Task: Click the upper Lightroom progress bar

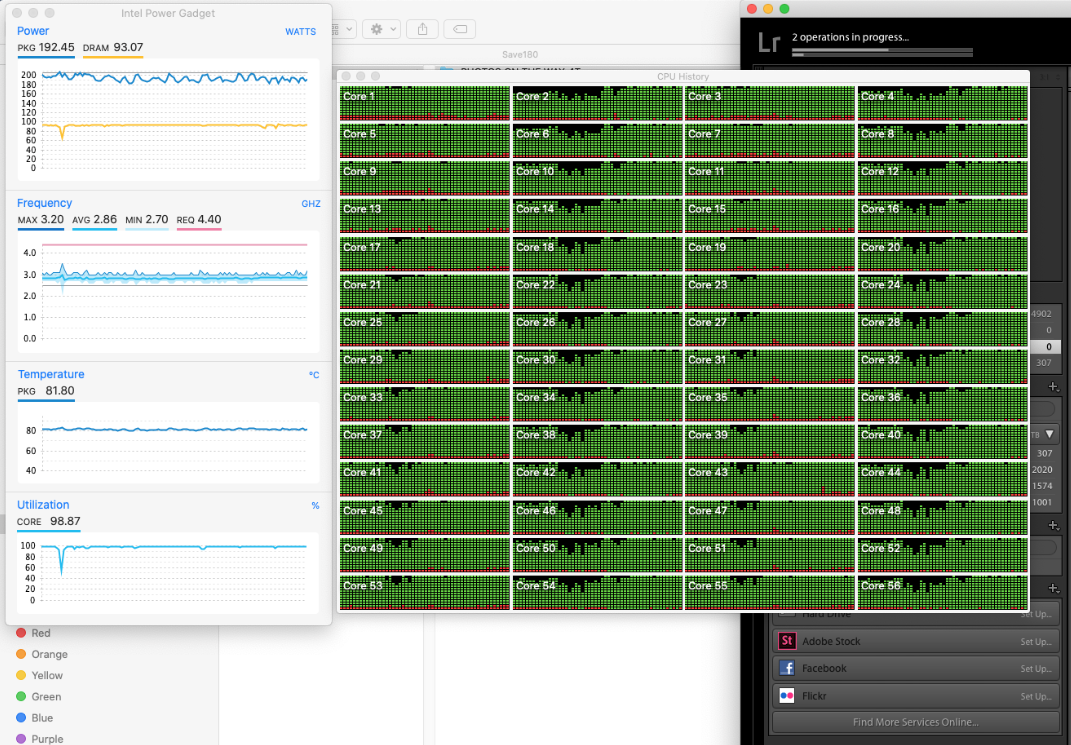Action: click(x=882, y=49)
